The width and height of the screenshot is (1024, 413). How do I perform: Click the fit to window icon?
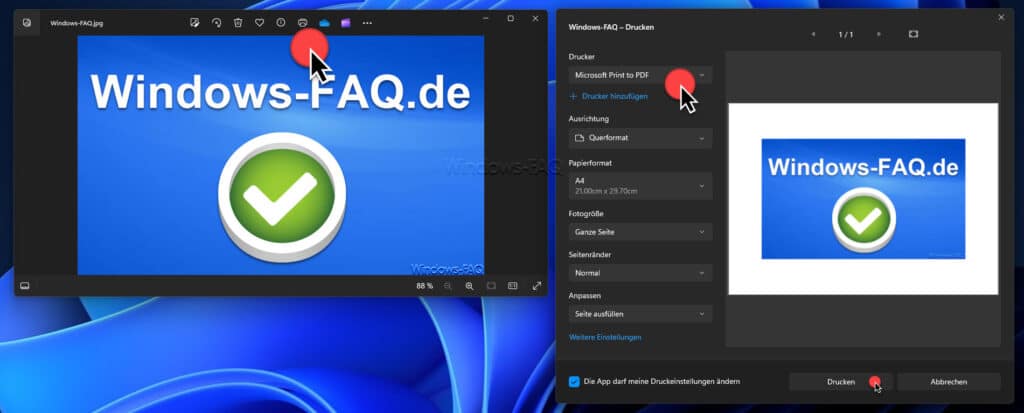point(491,286)
